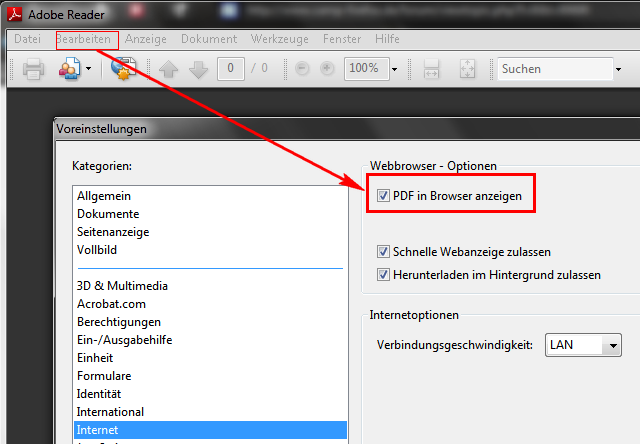Screen dimensions: 640x444
Task: Zoom in with the plus icon
Action: (327, 68)
